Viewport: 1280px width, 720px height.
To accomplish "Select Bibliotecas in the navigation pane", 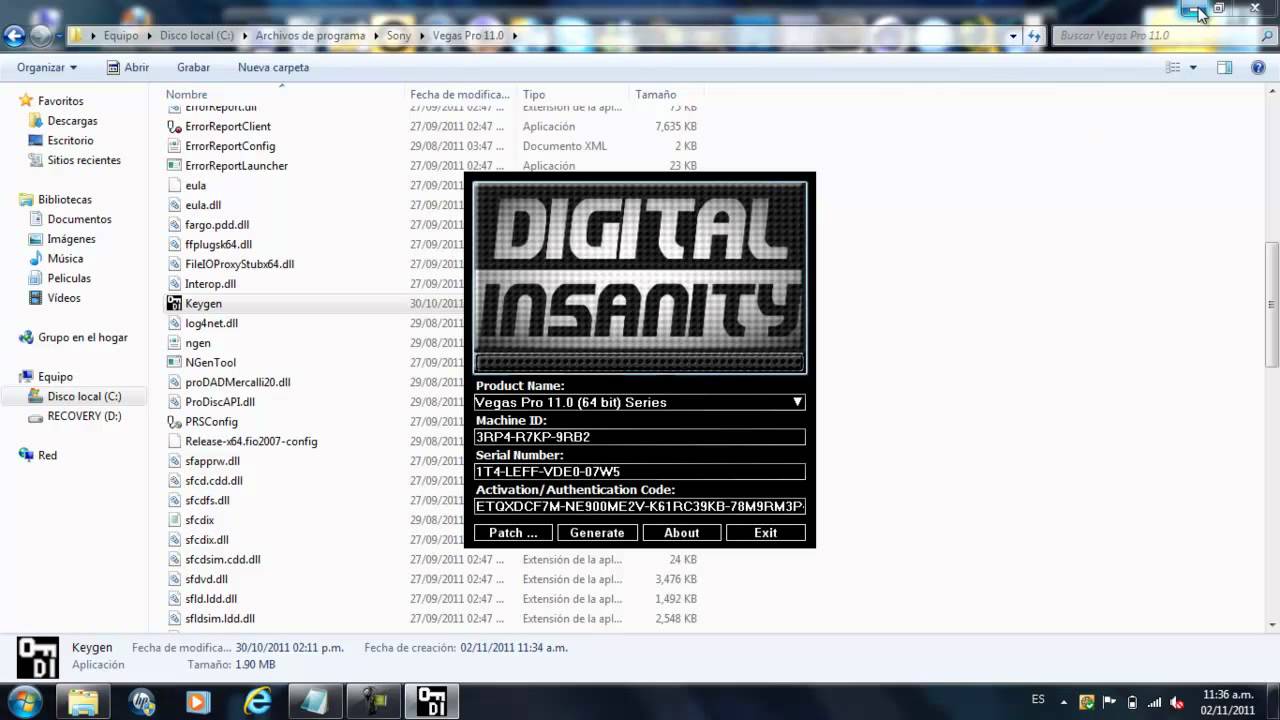I will click(65, 200).
